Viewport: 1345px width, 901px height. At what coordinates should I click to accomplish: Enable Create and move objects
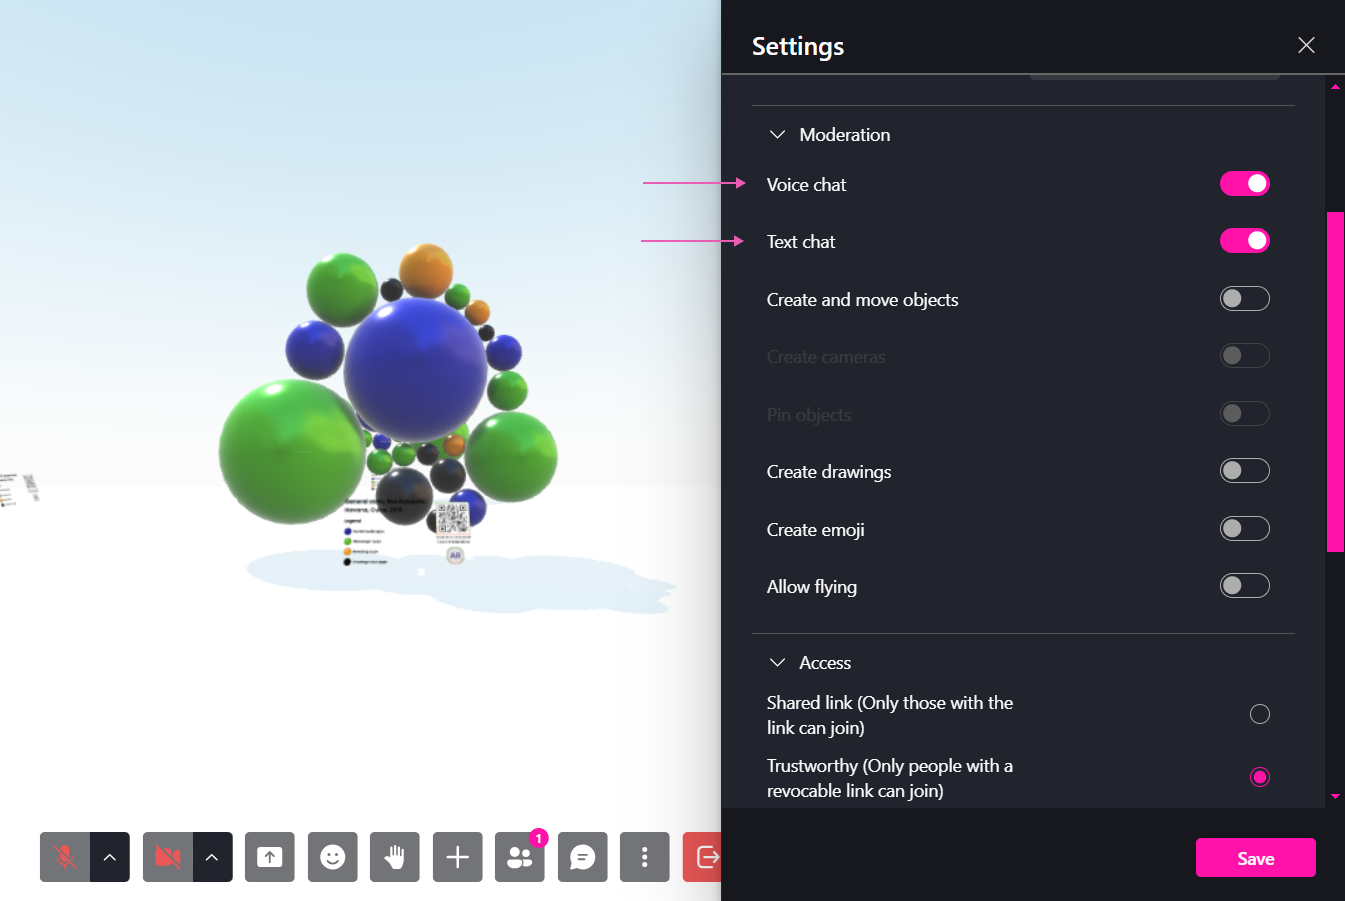tap(1244, 298)
